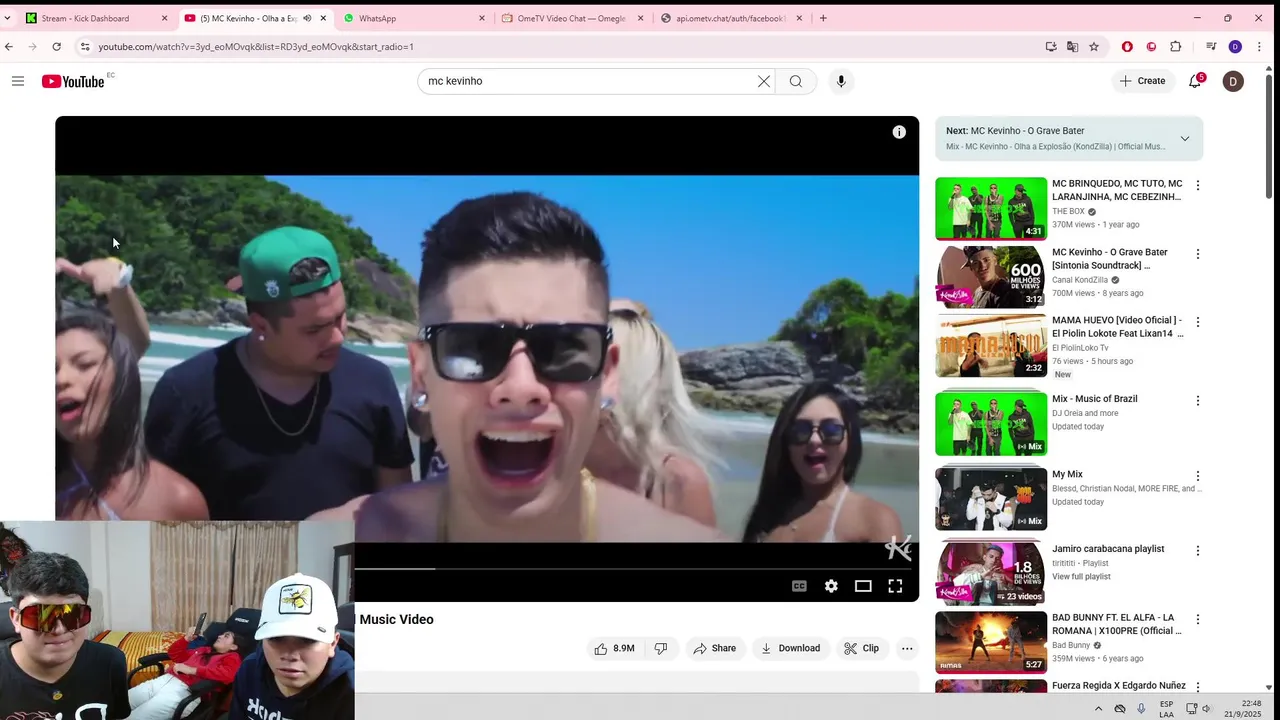Focus the YouTube search input field
Viewport: 1280px width, 720px height.
[590, 81]
